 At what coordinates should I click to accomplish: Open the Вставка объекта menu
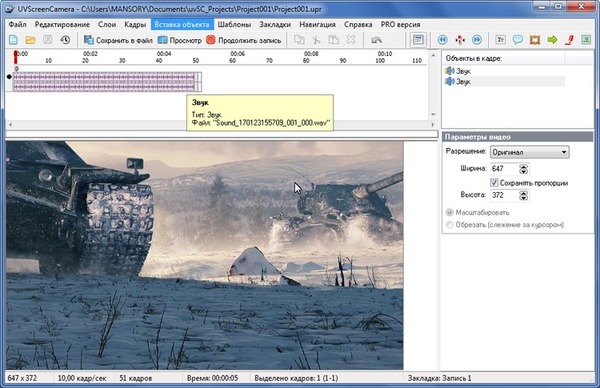[182, 24]
